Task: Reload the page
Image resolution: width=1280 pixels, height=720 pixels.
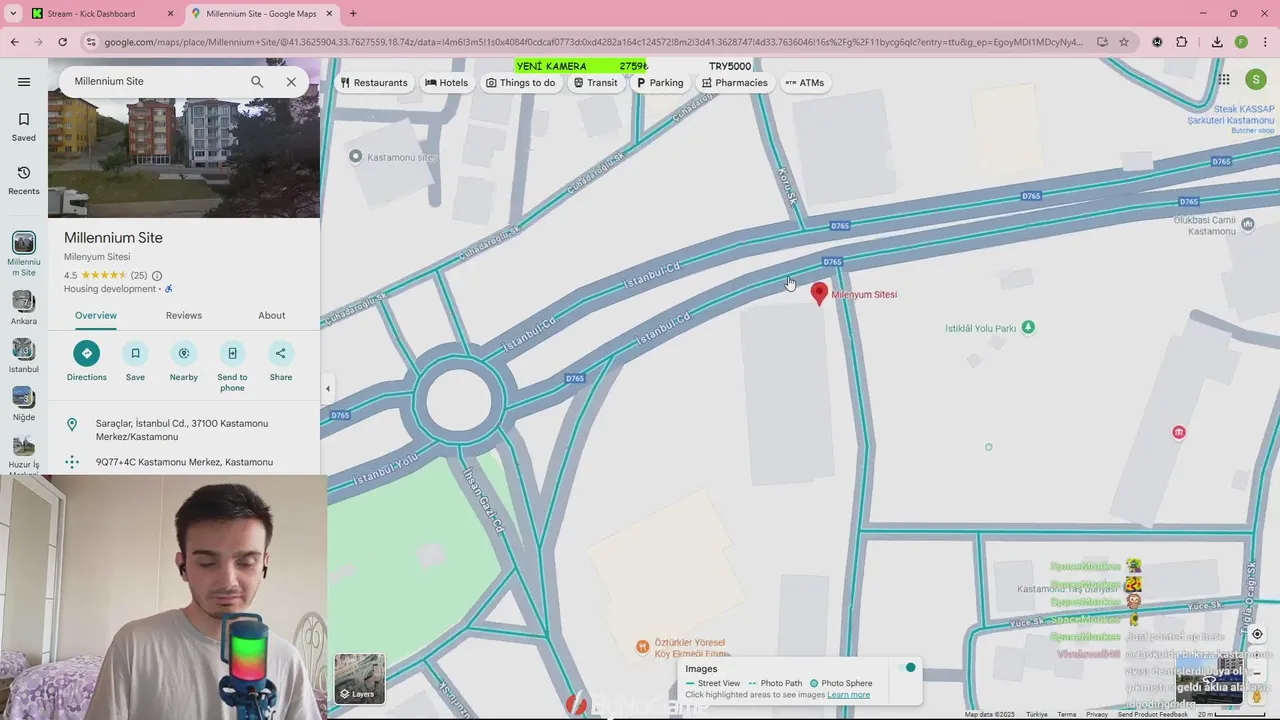Action: pyautogui.click(x=62, y=42)
